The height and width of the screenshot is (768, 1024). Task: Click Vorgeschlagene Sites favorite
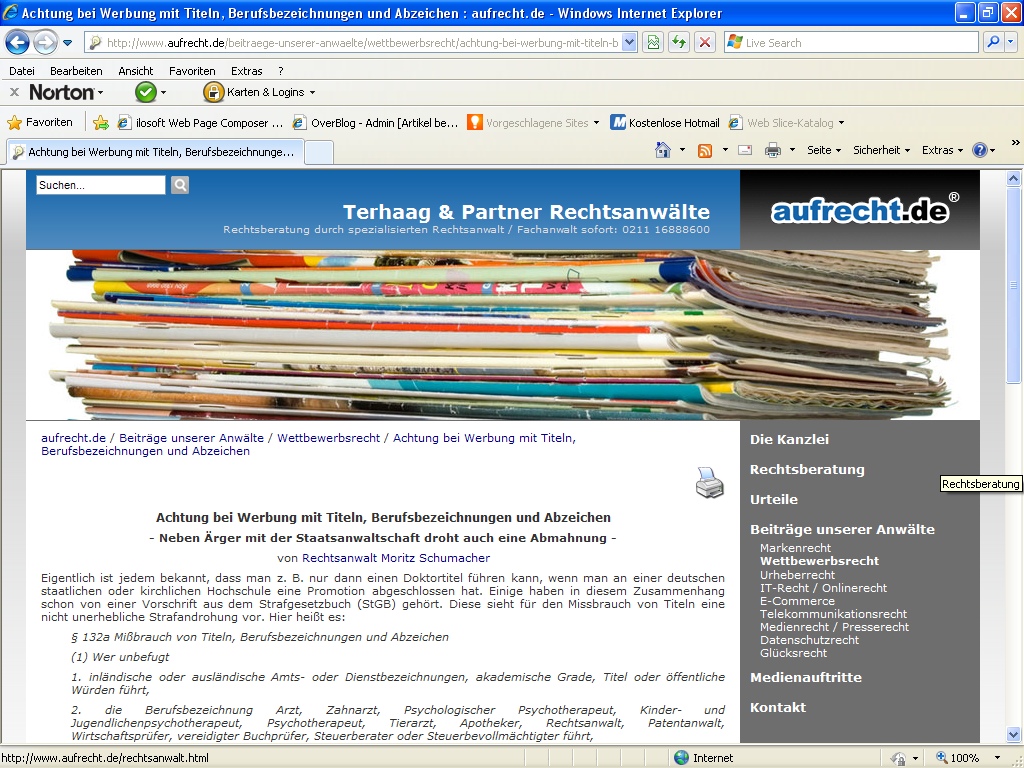point(532,123)
